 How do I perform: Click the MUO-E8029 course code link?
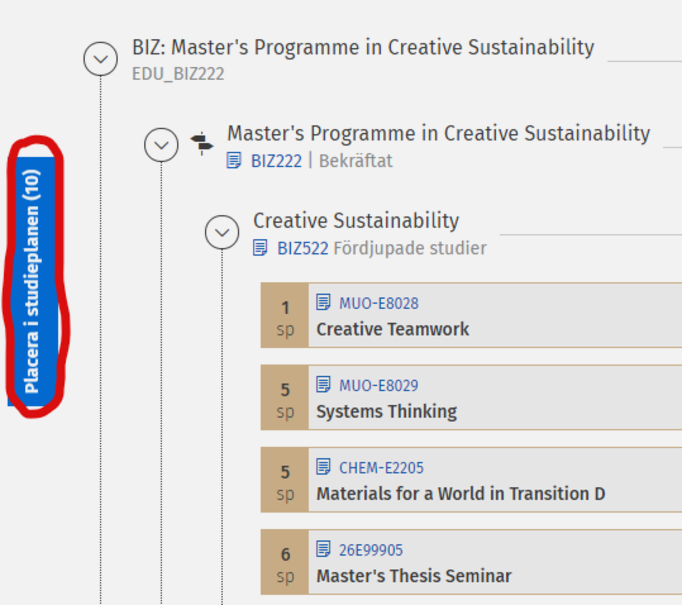[x=378, y=386]
